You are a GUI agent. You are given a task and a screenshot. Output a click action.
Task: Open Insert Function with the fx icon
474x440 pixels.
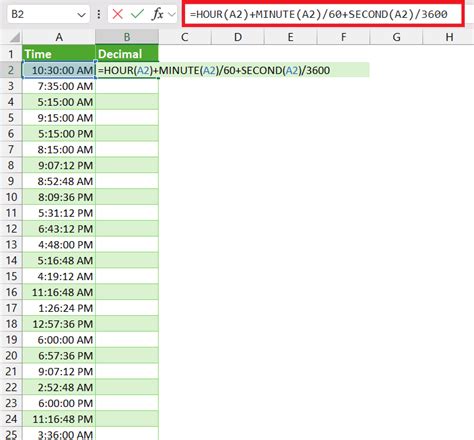click(x=157, y=14)
